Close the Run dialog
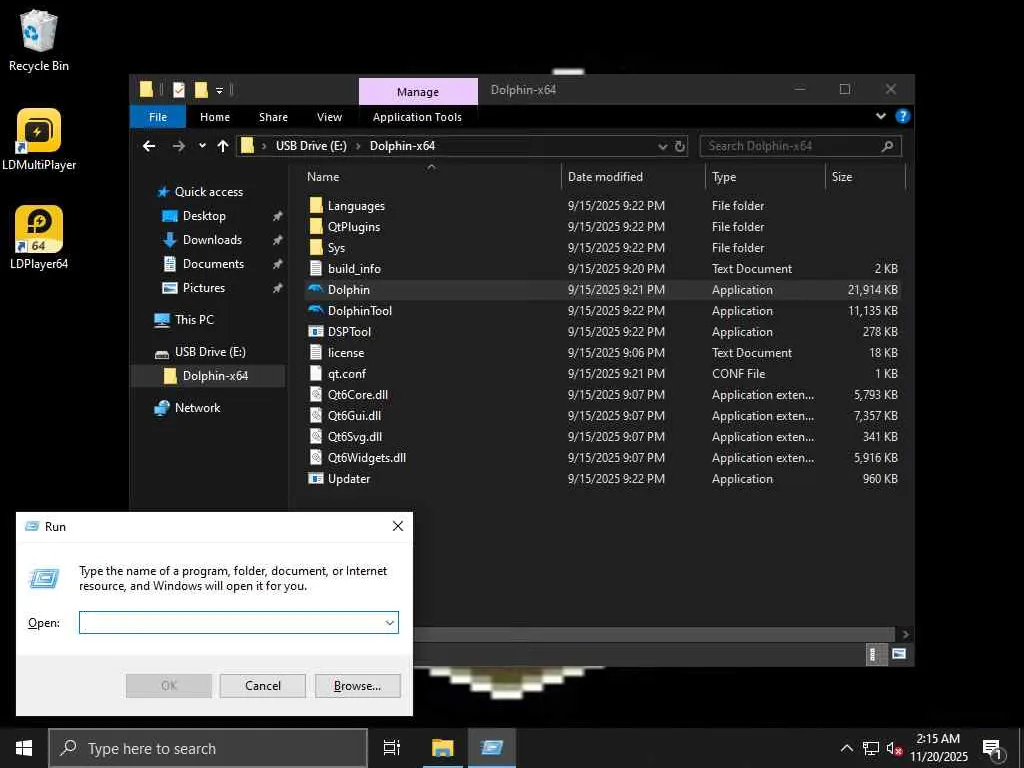This screenshot has width=1024, height=768. tap(398, 526)
